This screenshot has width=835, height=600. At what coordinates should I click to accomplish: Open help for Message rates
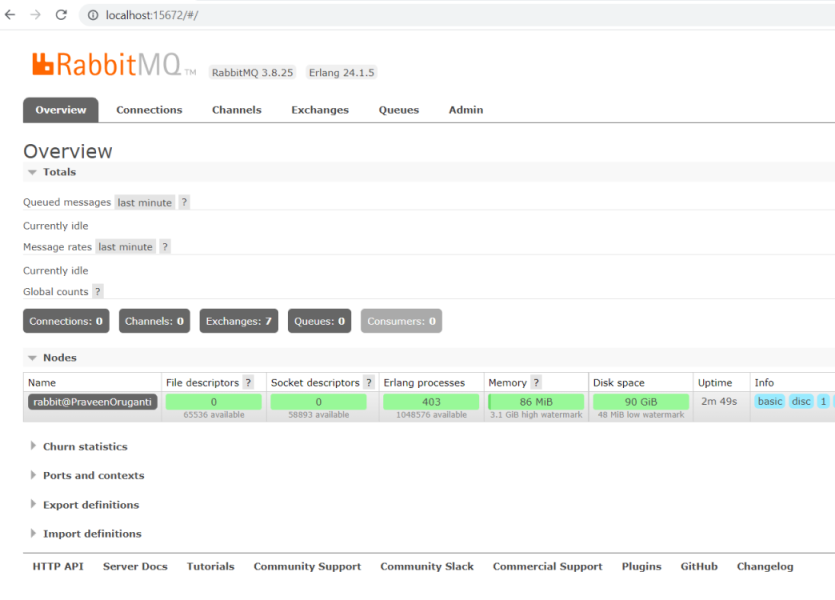point(165,247)
